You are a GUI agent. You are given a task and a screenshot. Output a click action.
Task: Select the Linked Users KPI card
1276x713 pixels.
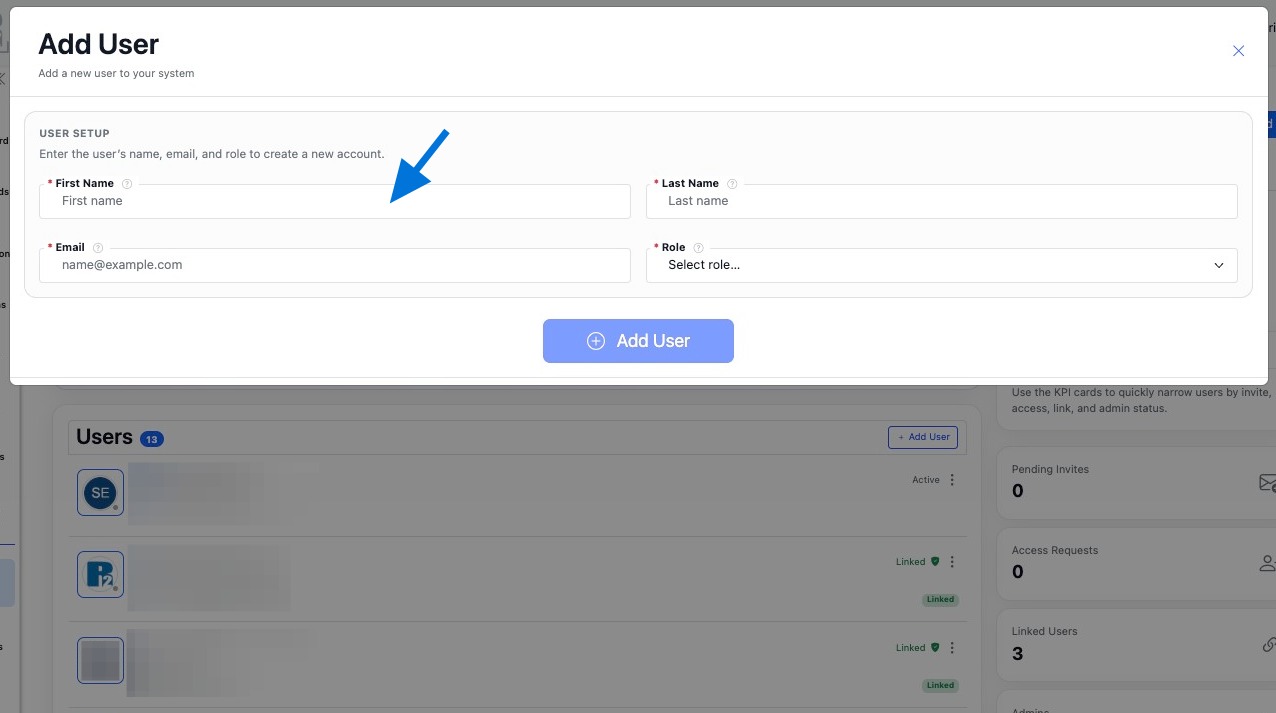tap(1137, 644)
